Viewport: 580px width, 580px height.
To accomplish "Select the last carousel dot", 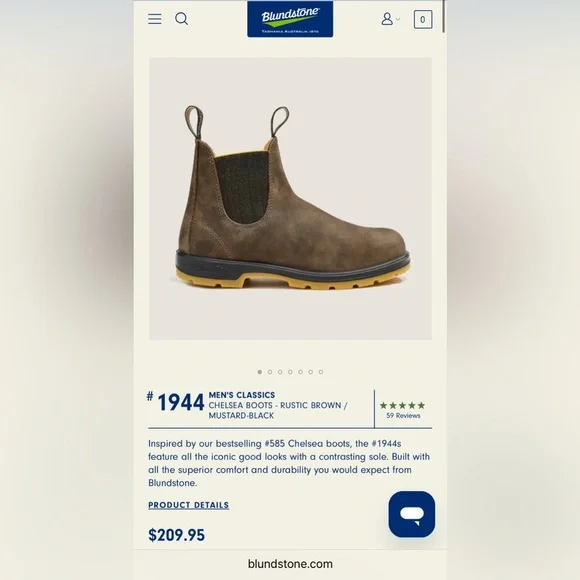I will pyautogui.click(x=321, y=372).
